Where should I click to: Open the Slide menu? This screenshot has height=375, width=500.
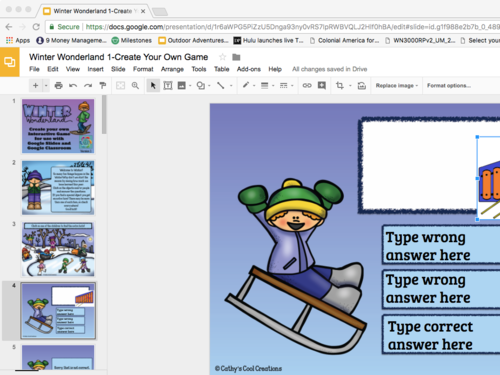point(118,69)
